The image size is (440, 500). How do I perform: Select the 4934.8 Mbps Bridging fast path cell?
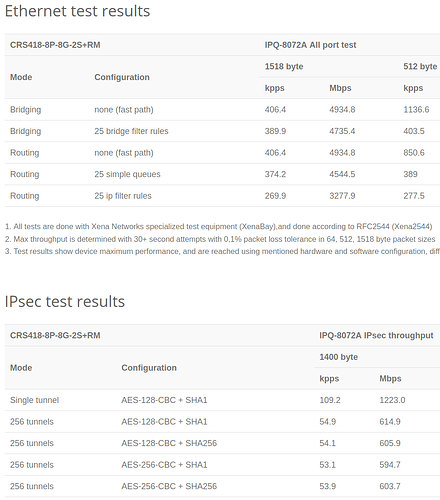pos(342,110)
